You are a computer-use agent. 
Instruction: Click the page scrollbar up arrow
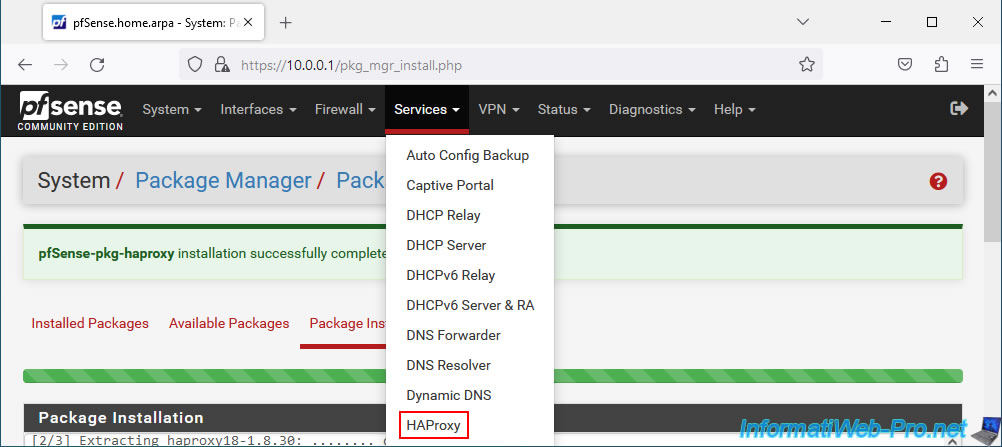[x=992, y=93]
